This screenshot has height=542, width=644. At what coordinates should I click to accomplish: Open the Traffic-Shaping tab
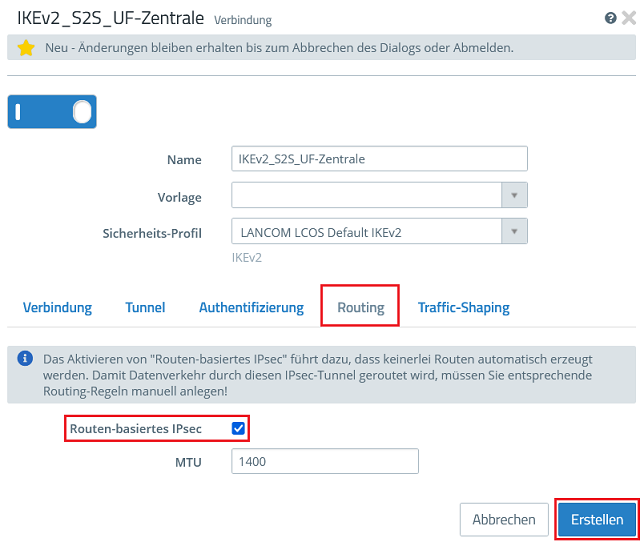tap(463, 308)
